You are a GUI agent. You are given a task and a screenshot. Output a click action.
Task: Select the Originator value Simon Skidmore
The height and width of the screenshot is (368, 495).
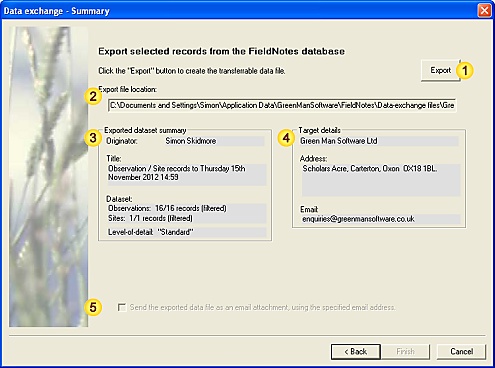(x=191, y=141)
